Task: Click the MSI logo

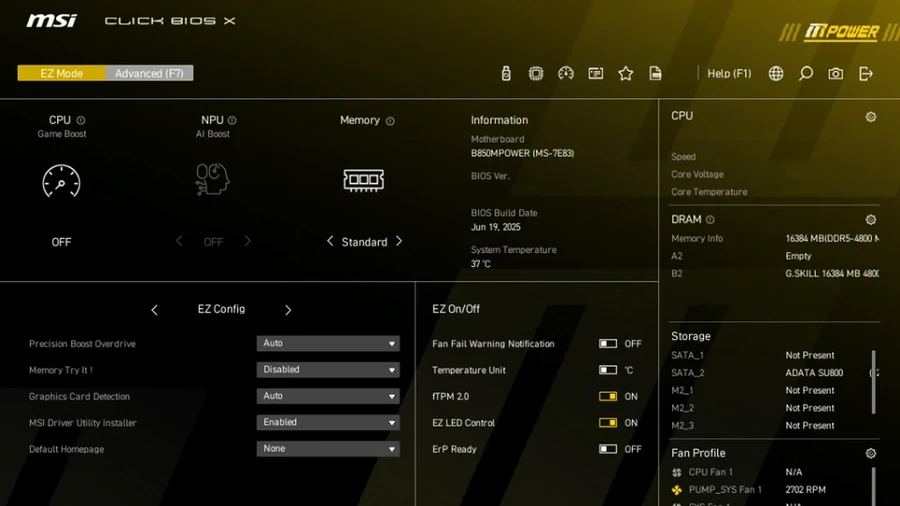Action: [x=52, y=21]
